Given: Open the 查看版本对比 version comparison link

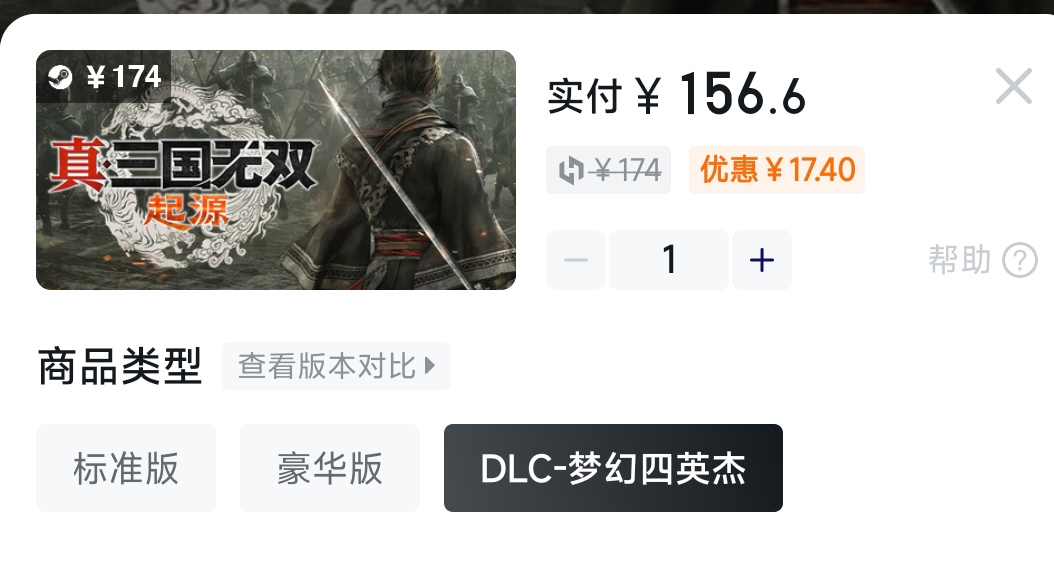Looking at the screenshot, I should pyautogui.click(x=336, y=366).
